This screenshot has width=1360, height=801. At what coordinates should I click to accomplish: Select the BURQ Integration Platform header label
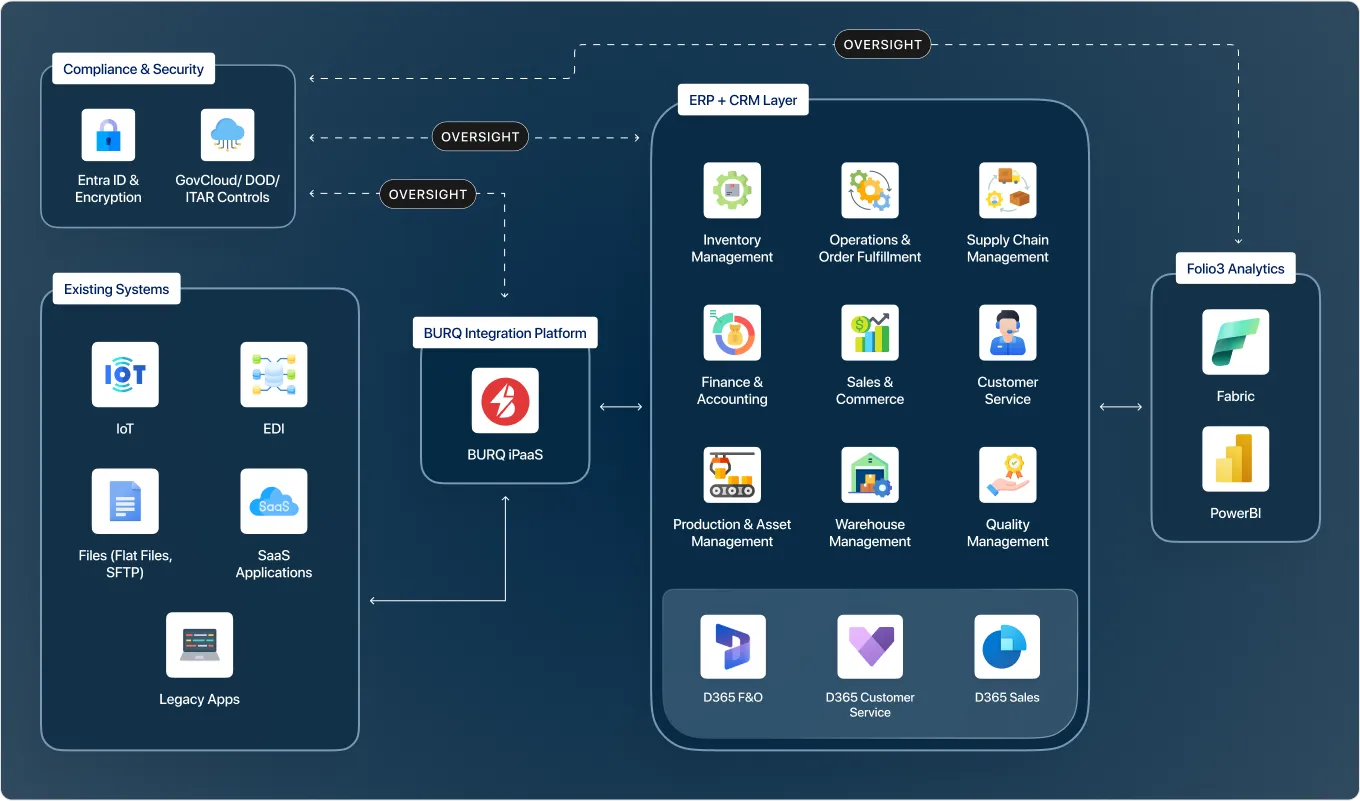pos(505,333)
